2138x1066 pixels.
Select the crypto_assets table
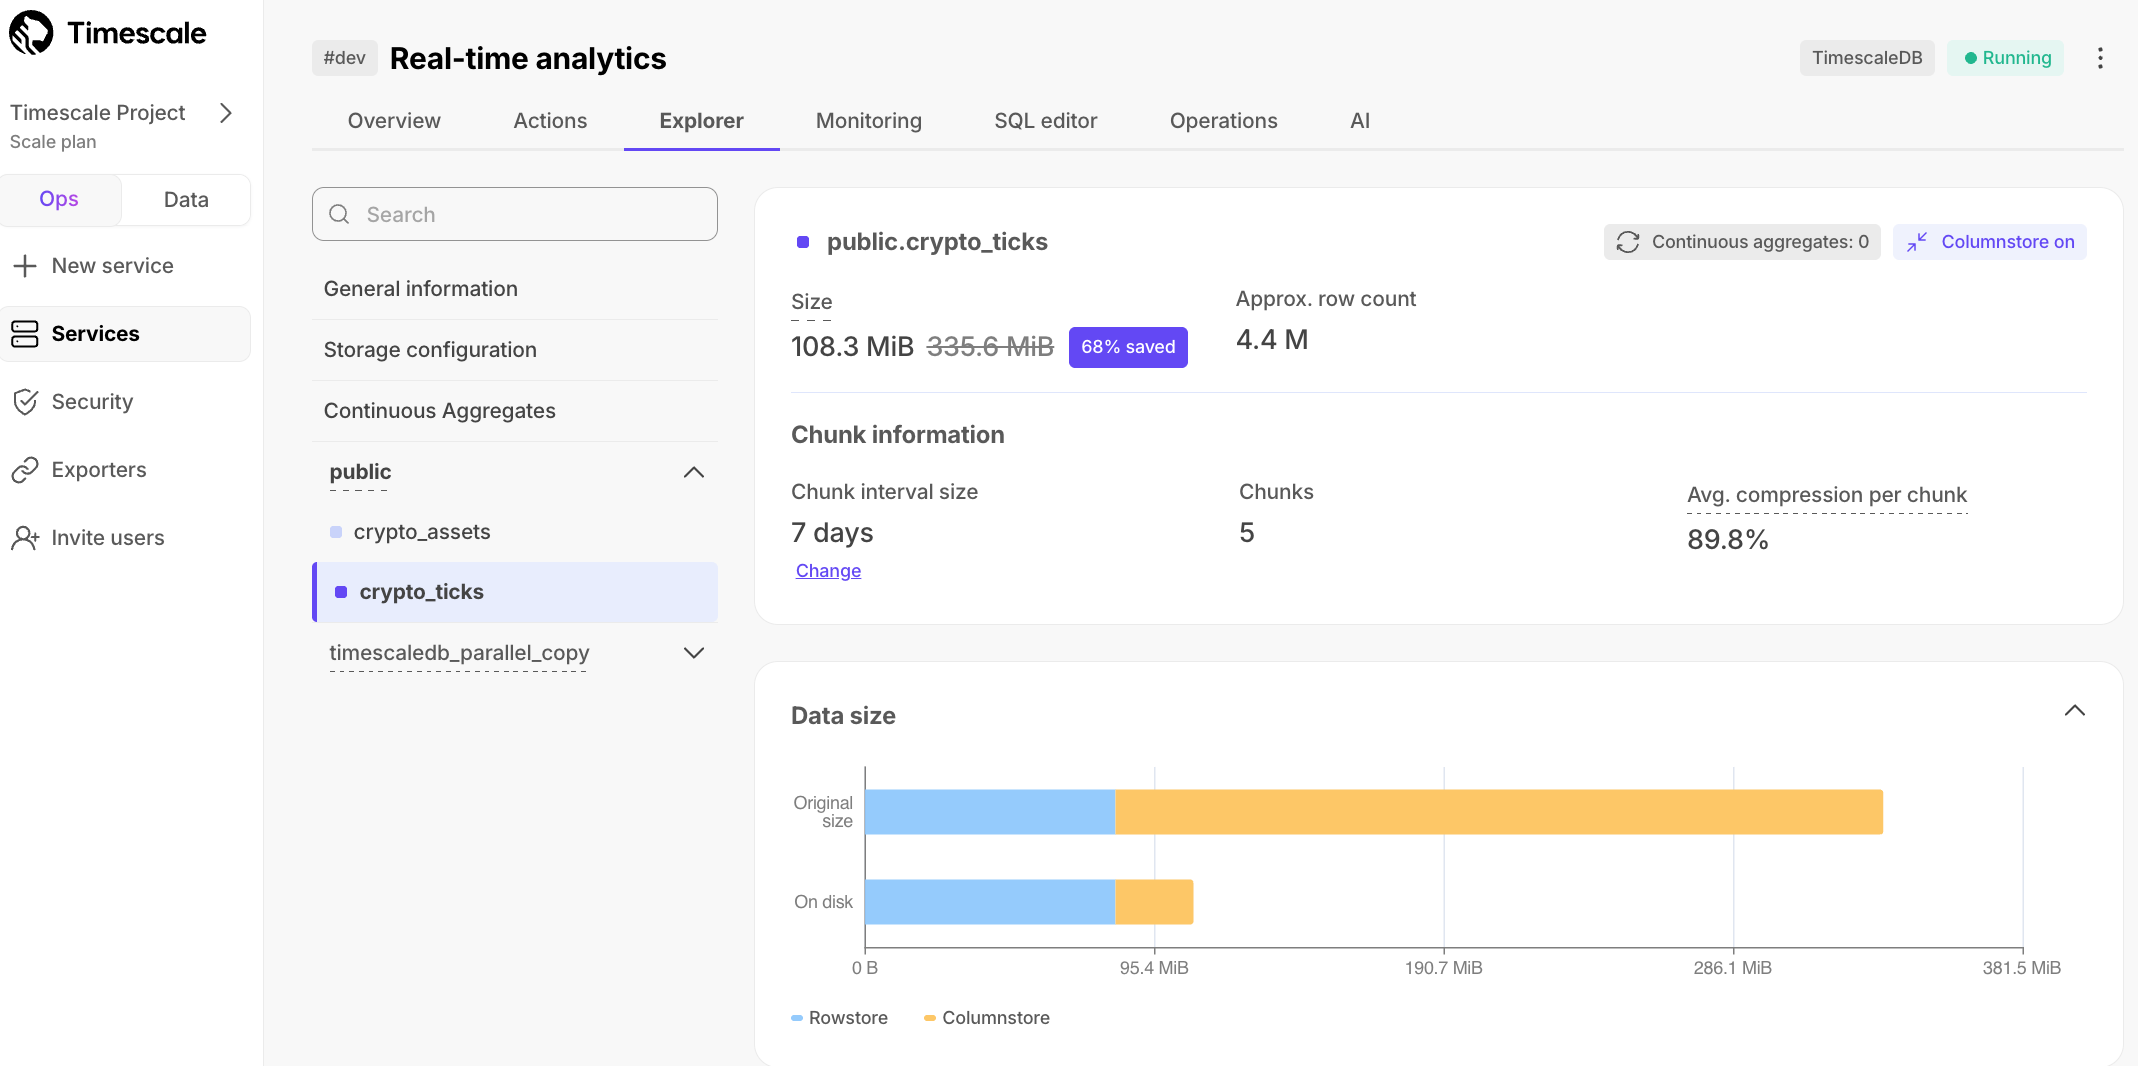click(x=515, y=532)
